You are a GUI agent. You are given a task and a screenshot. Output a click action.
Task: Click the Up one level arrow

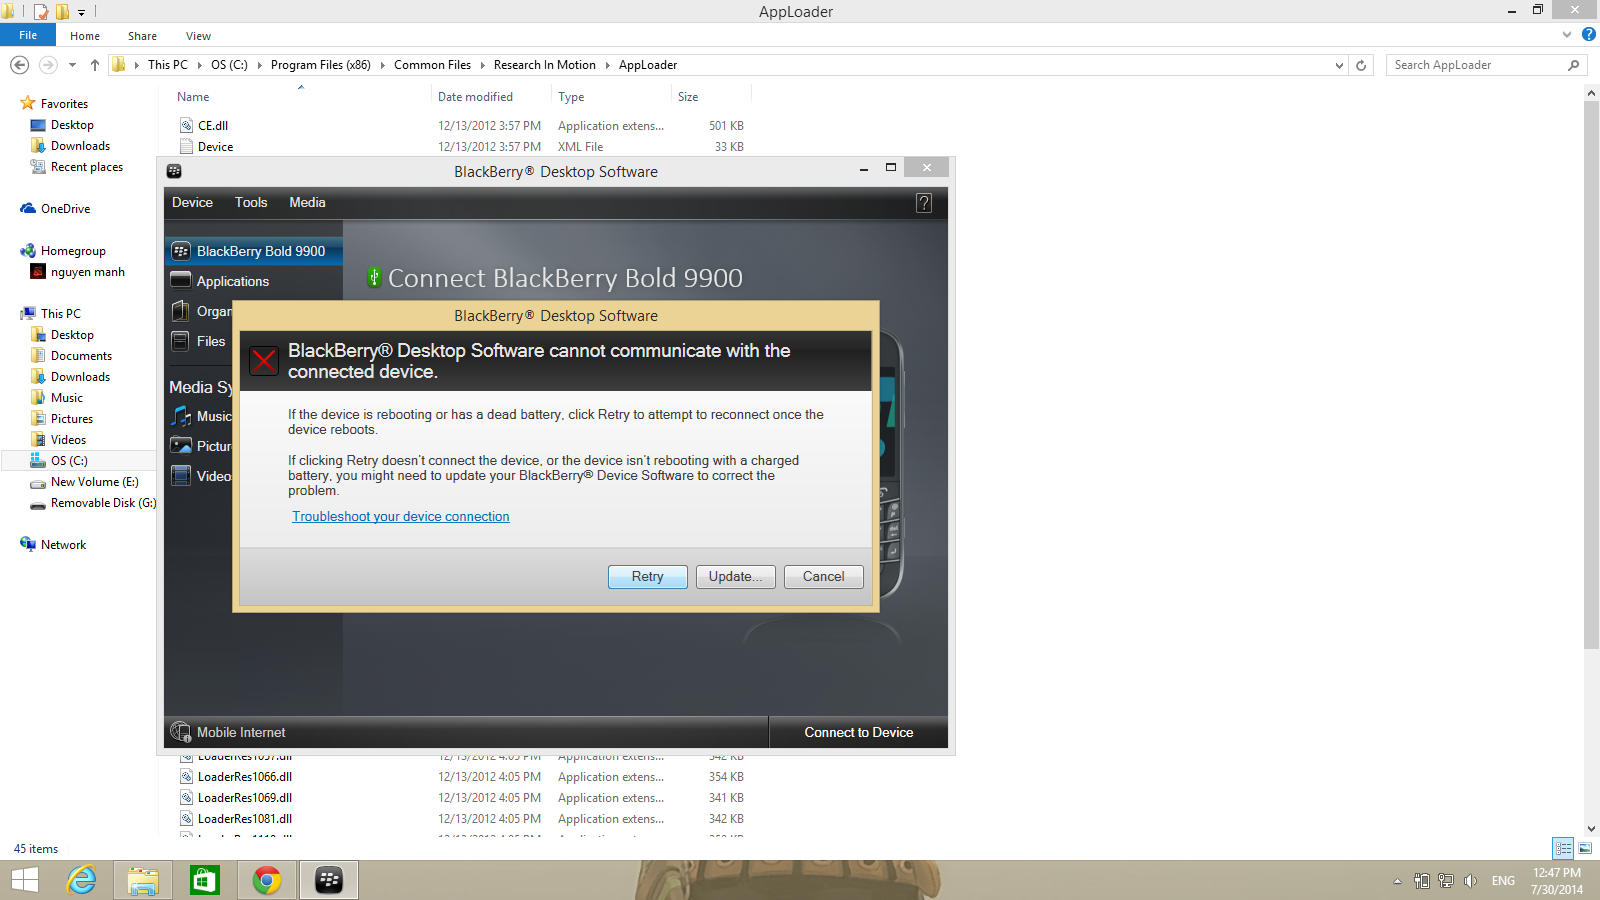click(95, 65)
